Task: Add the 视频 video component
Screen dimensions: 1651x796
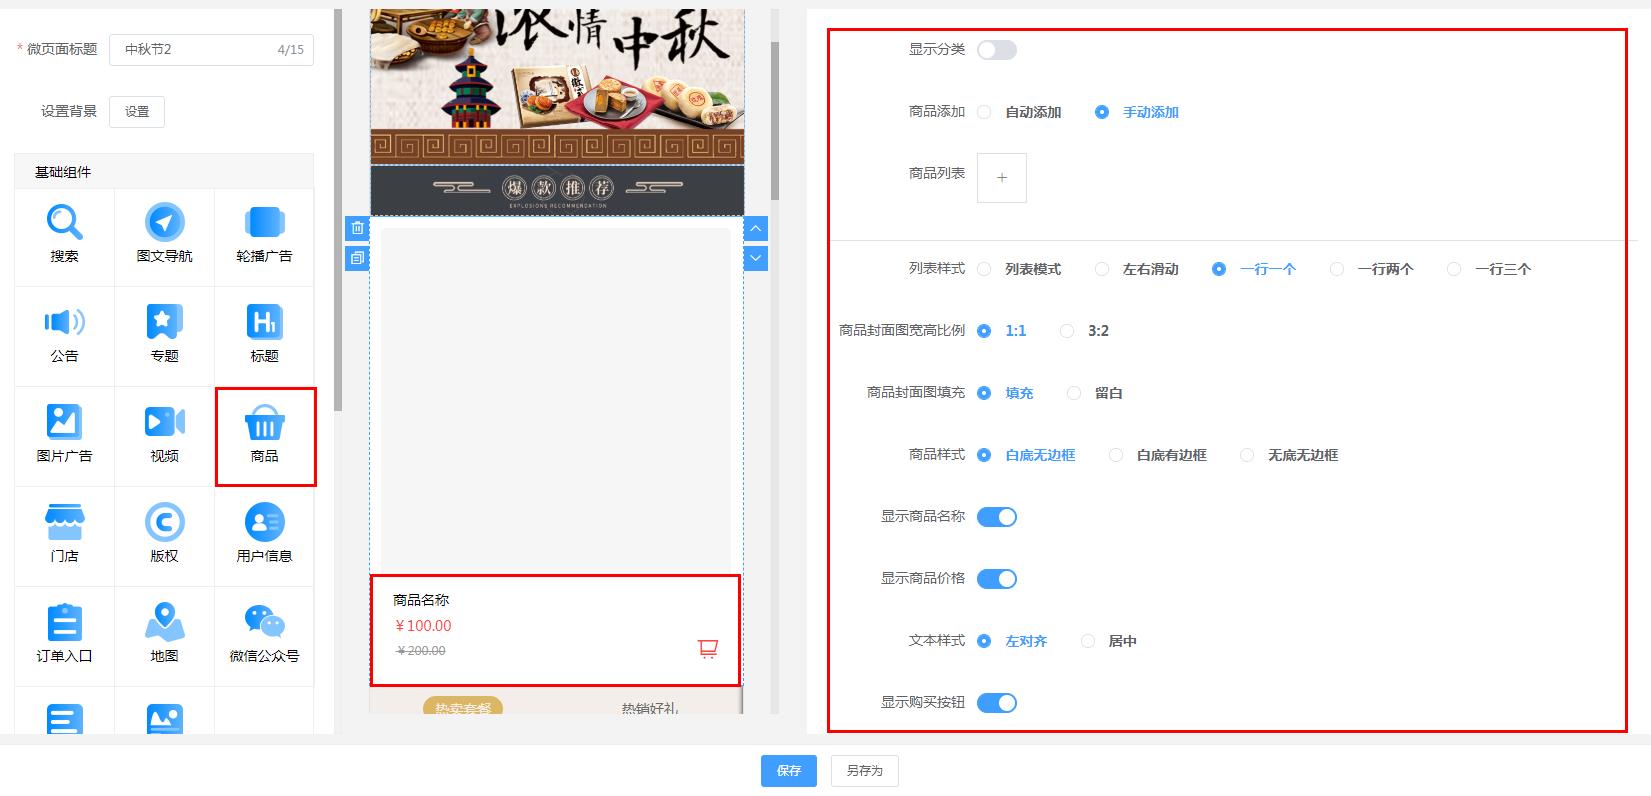Action: point(164,437)
